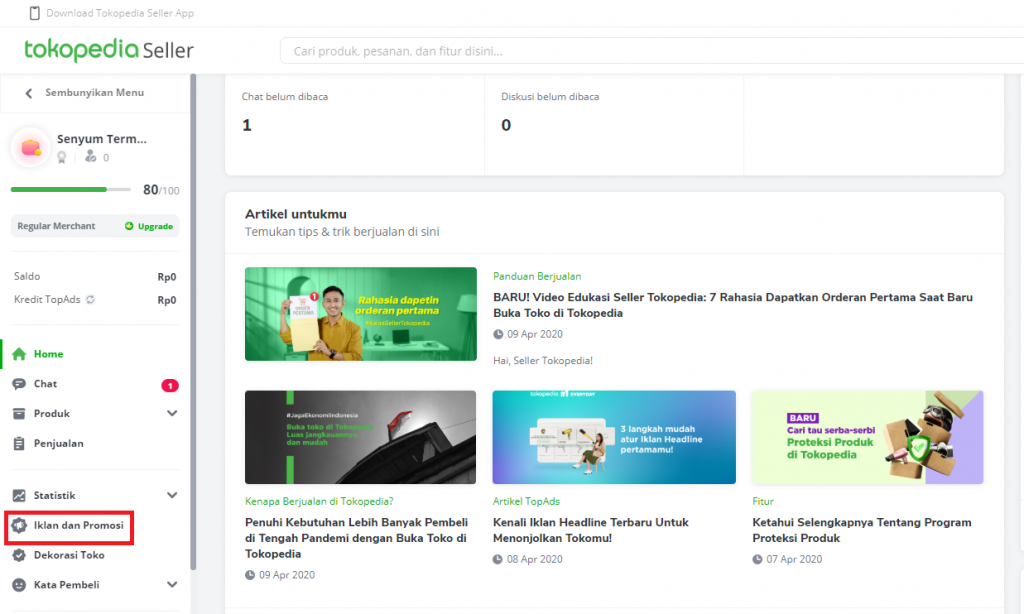This screenshot has height=614, width=1024.
Task: Click the shop avatar image
Action: click(x=31, y=148)
